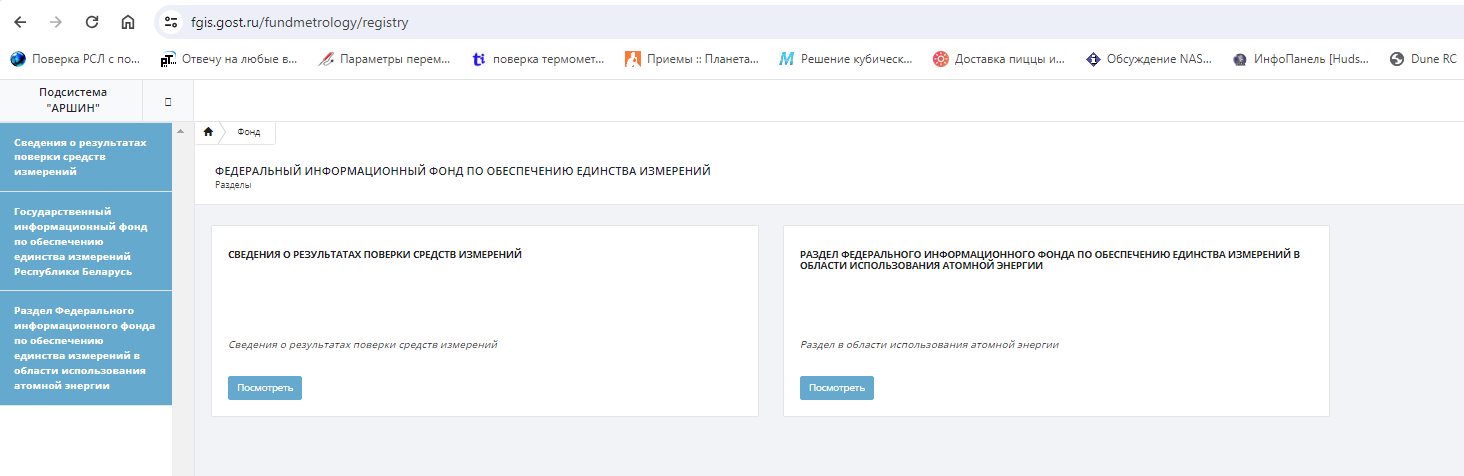
Task: Go to browser home page icon
Action: coord(127,21)
